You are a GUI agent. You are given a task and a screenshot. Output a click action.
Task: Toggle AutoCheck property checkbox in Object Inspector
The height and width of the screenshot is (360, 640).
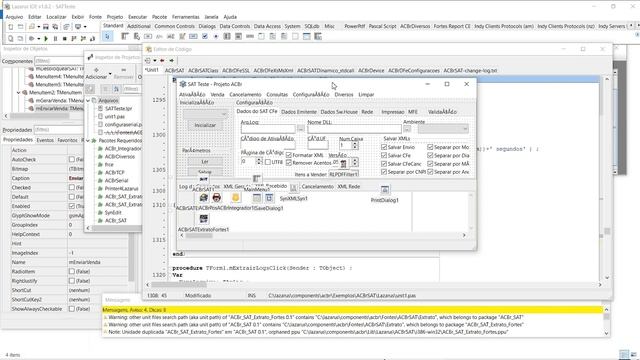point(72,159)
